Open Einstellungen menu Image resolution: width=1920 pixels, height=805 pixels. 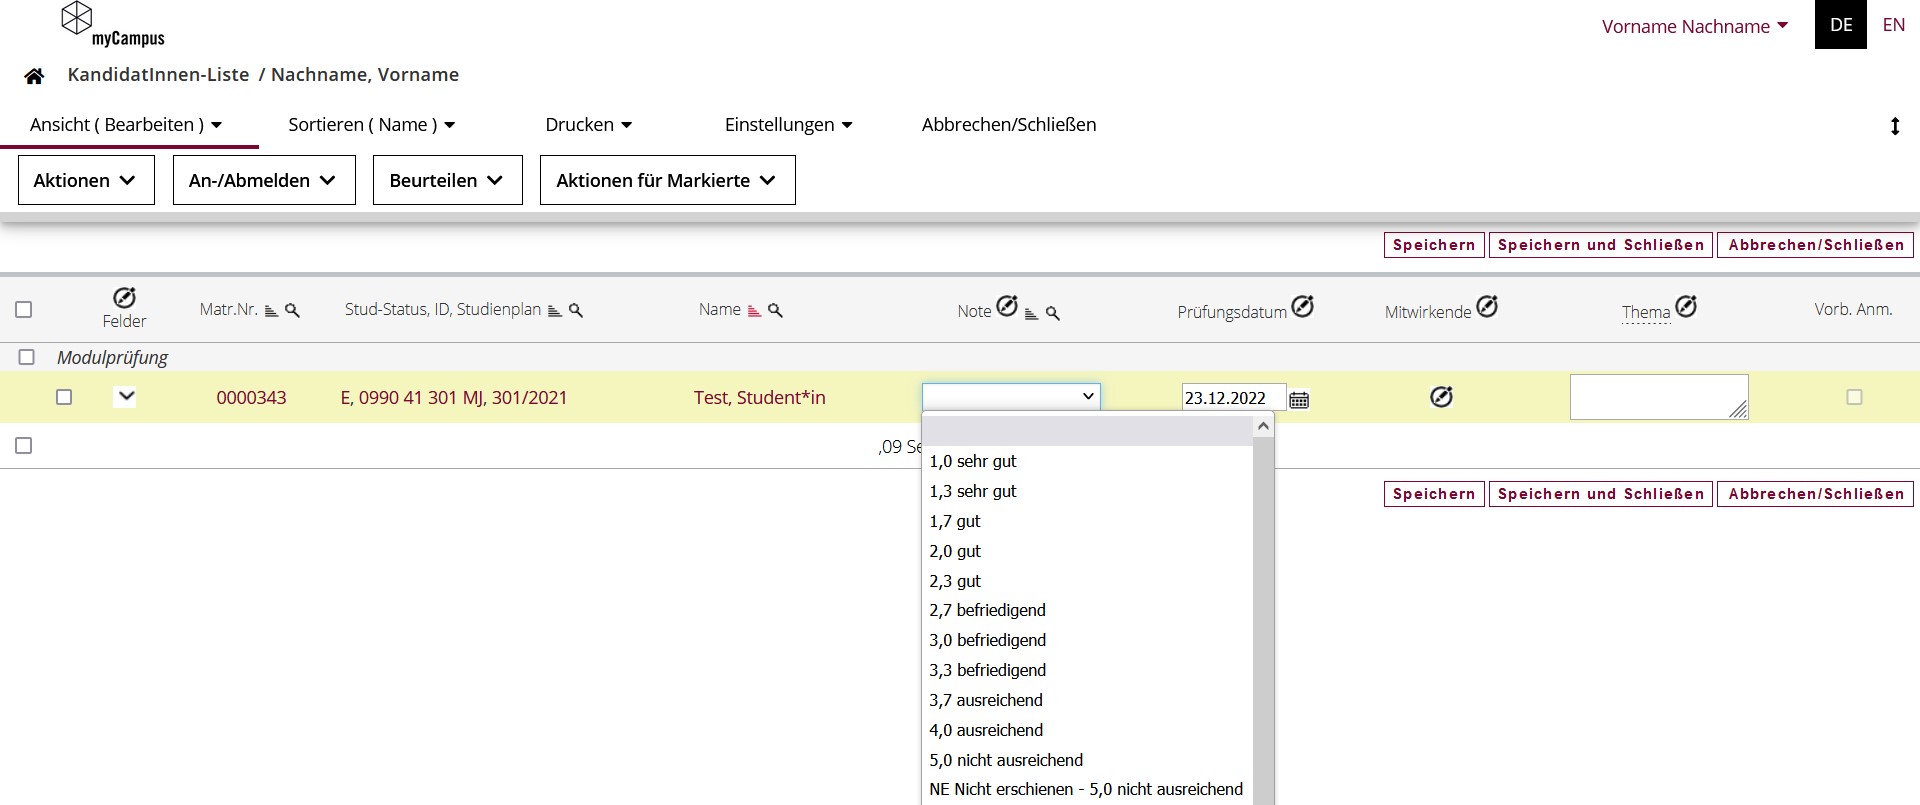[789, 125]
